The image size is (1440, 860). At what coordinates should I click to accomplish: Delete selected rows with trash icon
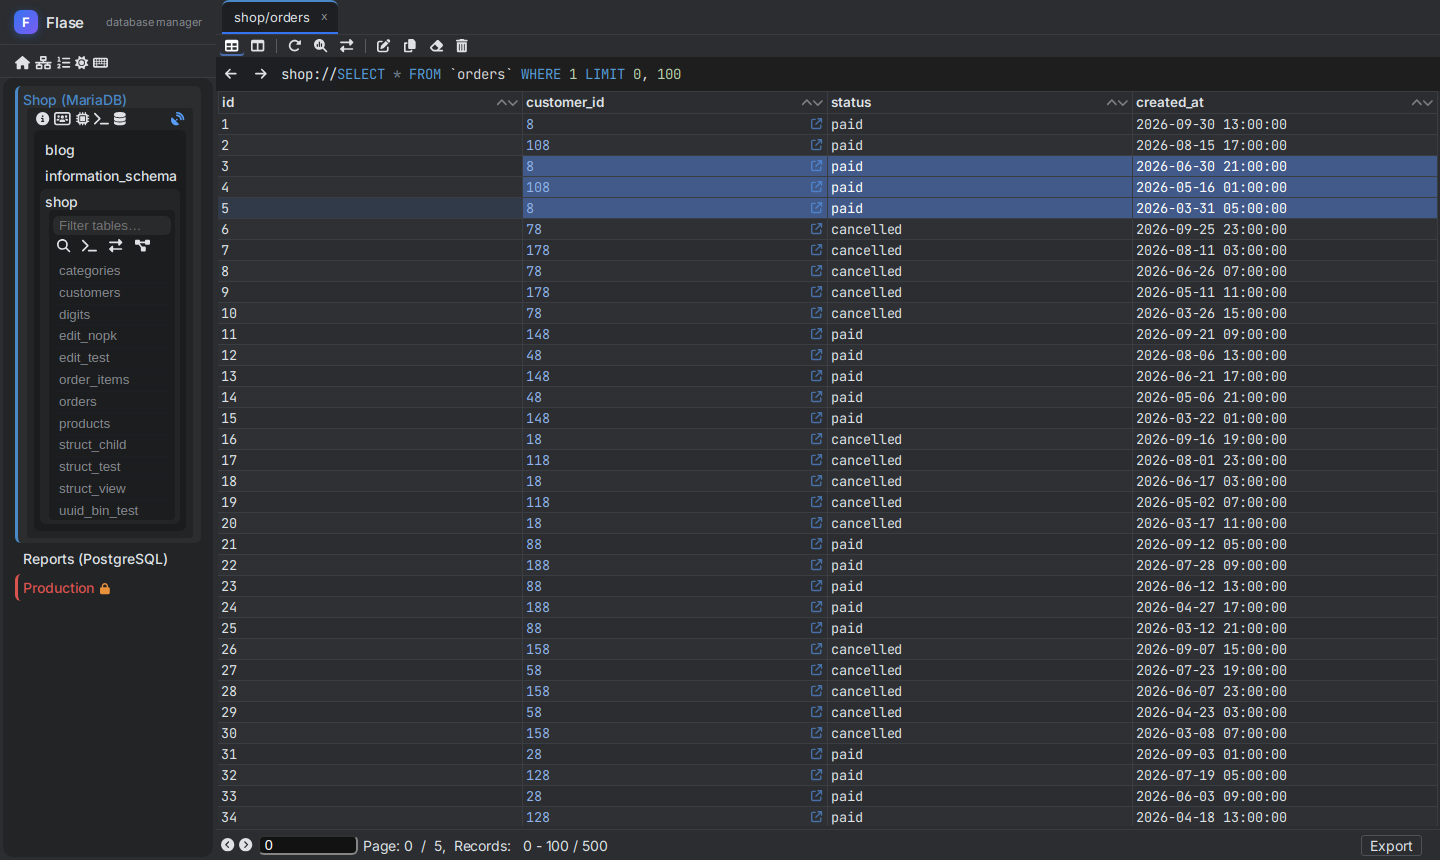(x=462, y=46)
